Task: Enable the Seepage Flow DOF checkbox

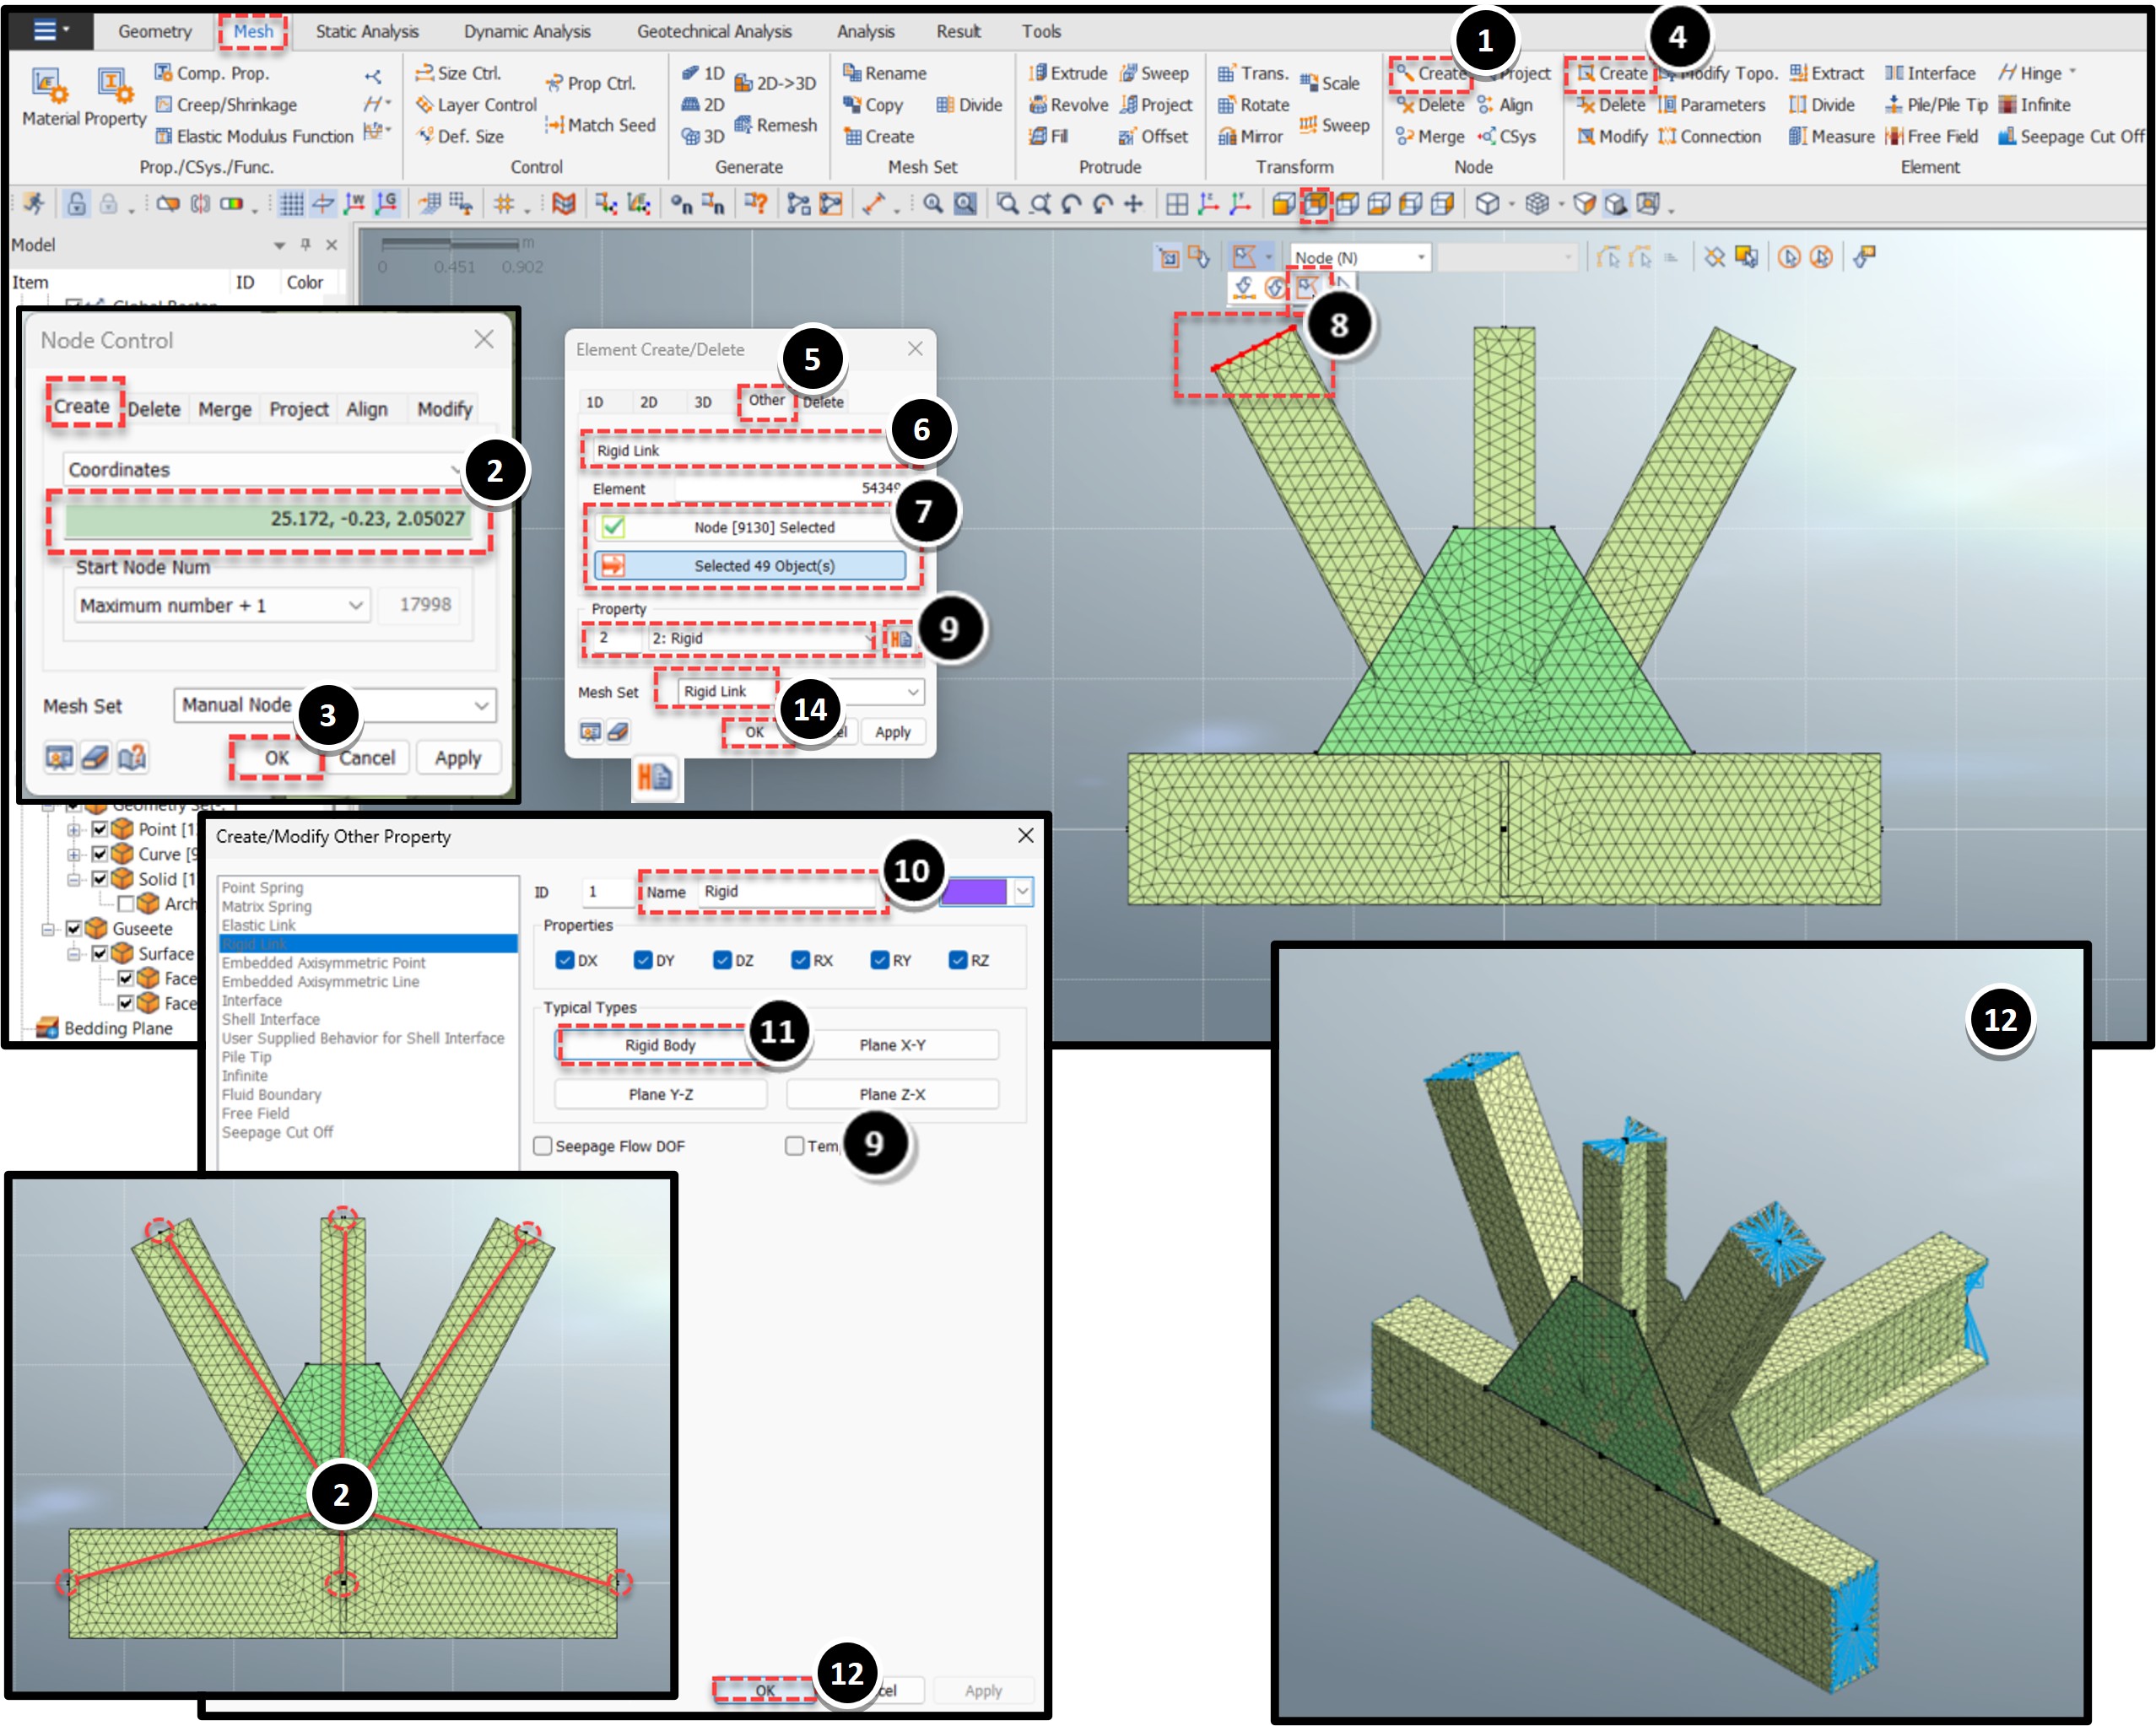Action: click(542, 1146)
